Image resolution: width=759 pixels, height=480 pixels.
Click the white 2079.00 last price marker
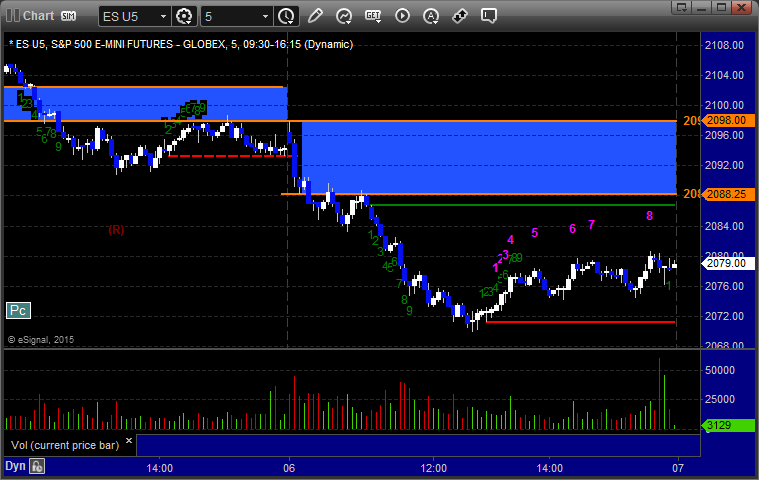pyautogui.click(x=728, y=263)
